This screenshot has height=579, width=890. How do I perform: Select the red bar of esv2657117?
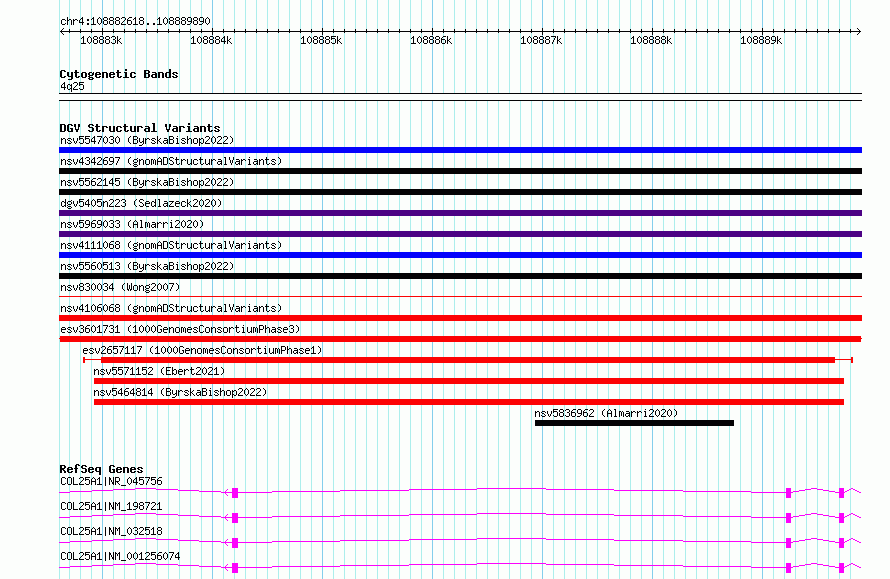click(x=468, y=360)
